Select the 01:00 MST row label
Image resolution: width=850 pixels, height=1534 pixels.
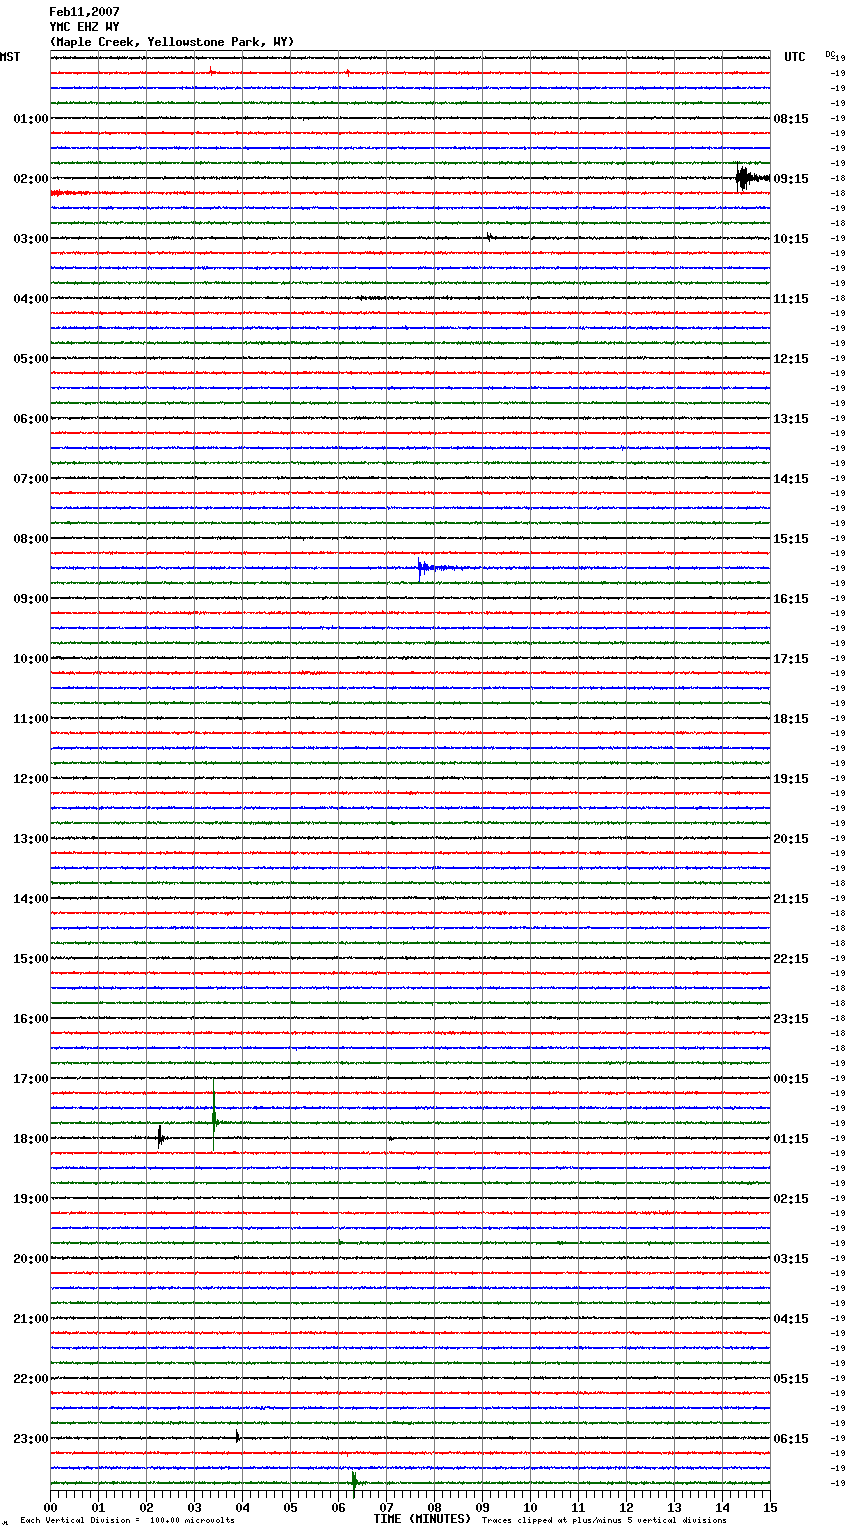[31, 119]
